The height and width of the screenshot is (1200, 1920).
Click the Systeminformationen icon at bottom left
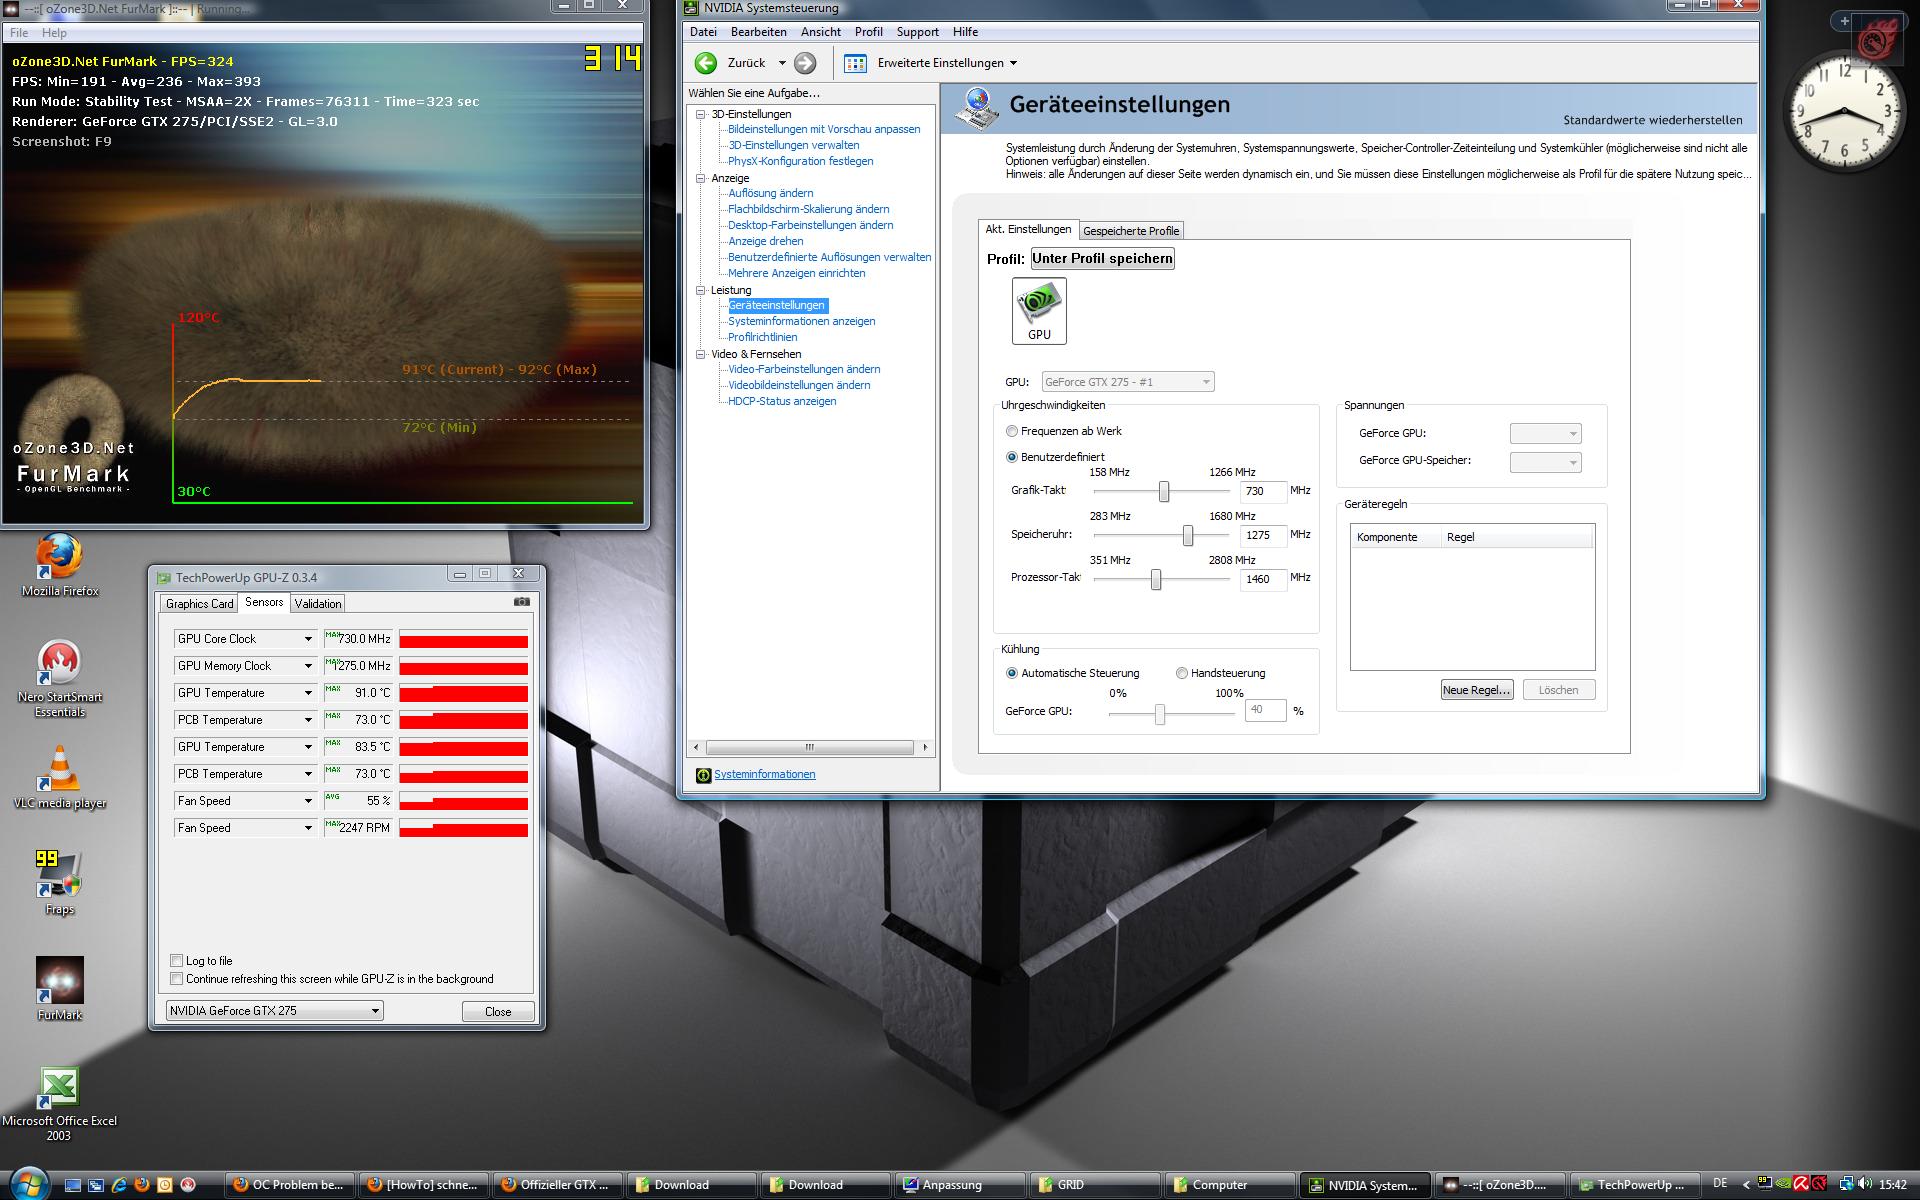click(703, 775)
